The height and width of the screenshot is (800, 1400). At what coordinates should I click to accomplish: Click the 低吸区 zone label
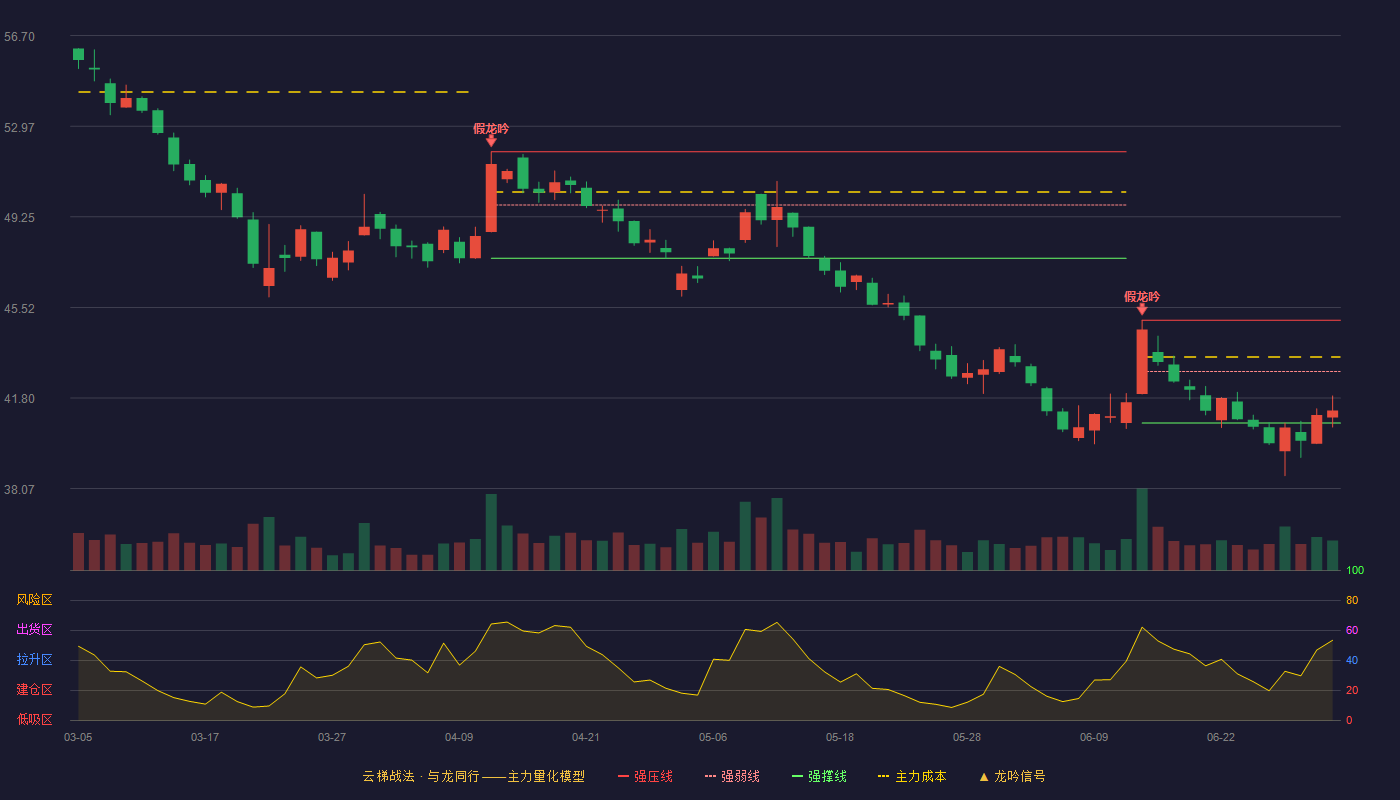pyautogui.click(x=34, y=719)
